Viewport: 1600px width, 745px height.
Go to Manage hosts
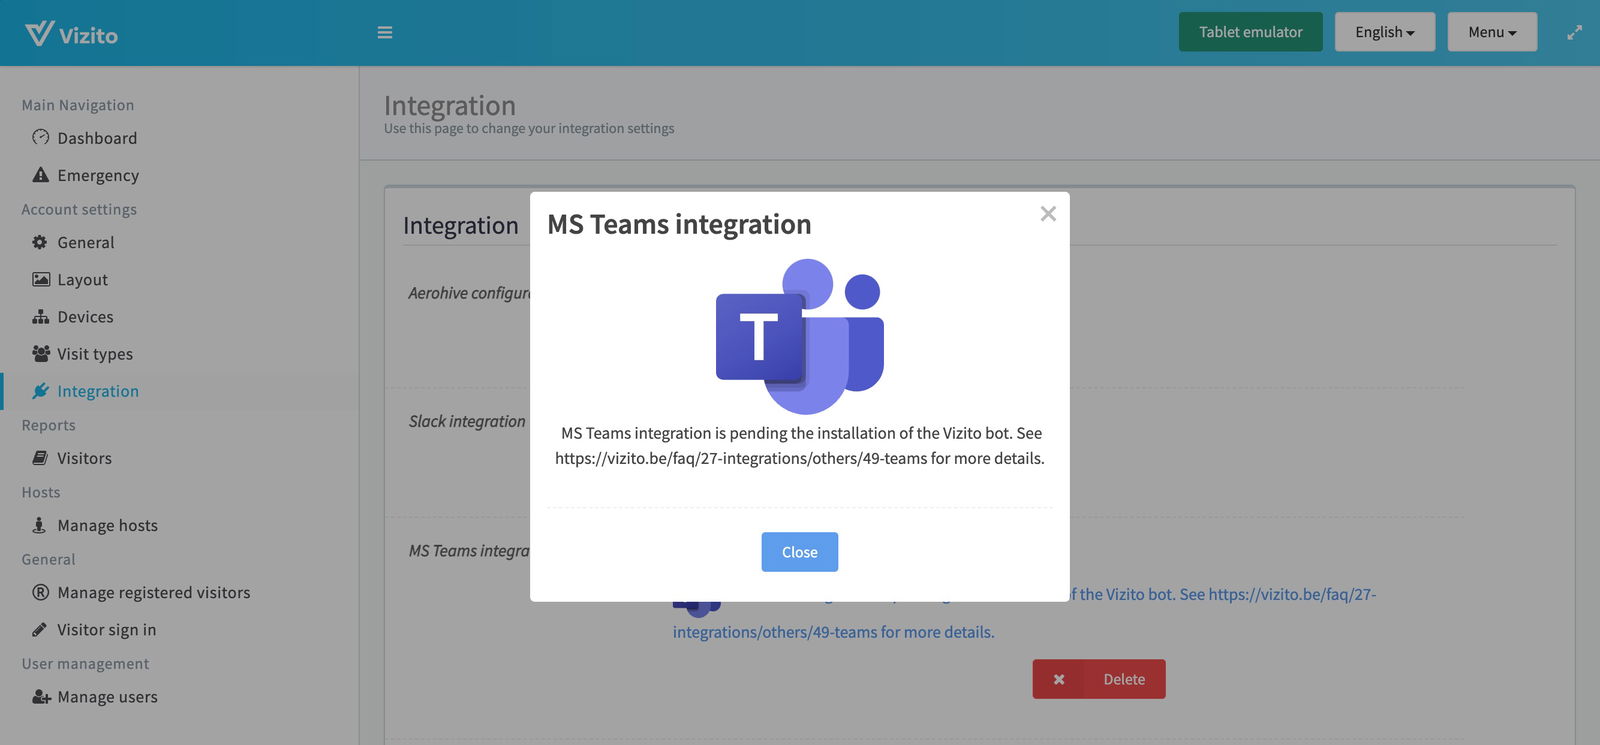[107, 525]
